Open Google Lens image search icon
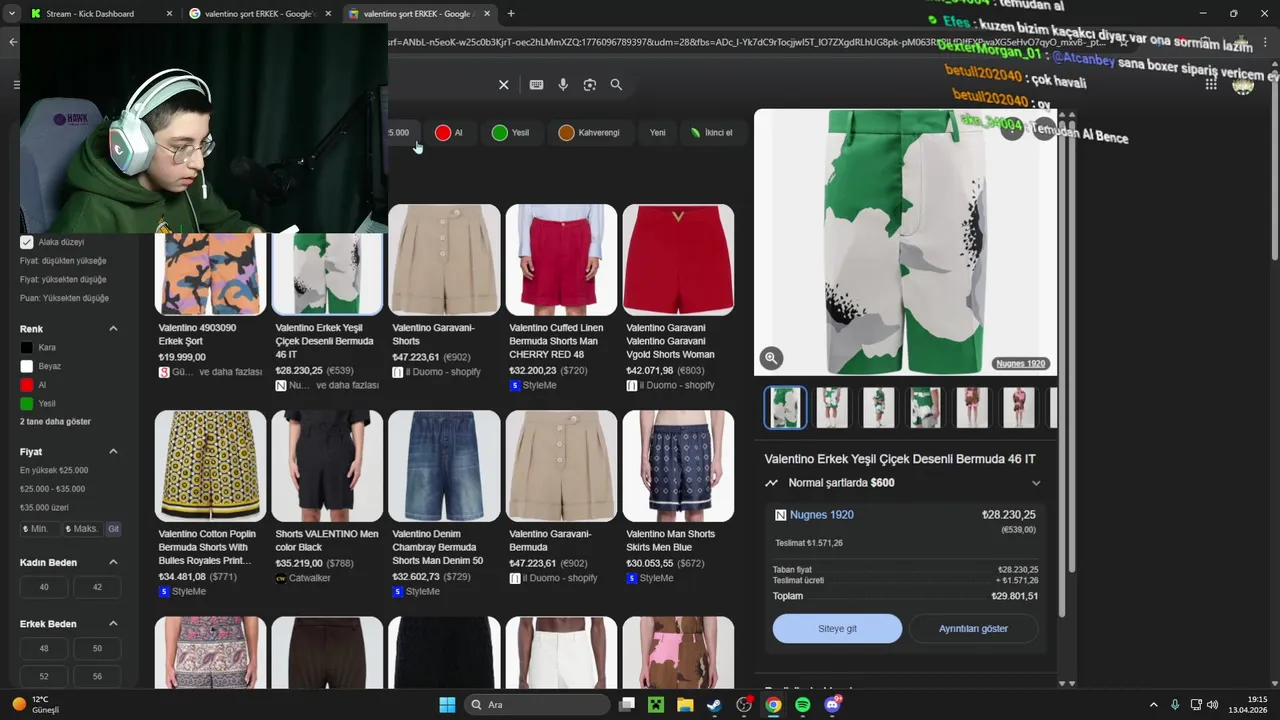Viewport: 1280px width, 720px height. (x=590, y=85)
